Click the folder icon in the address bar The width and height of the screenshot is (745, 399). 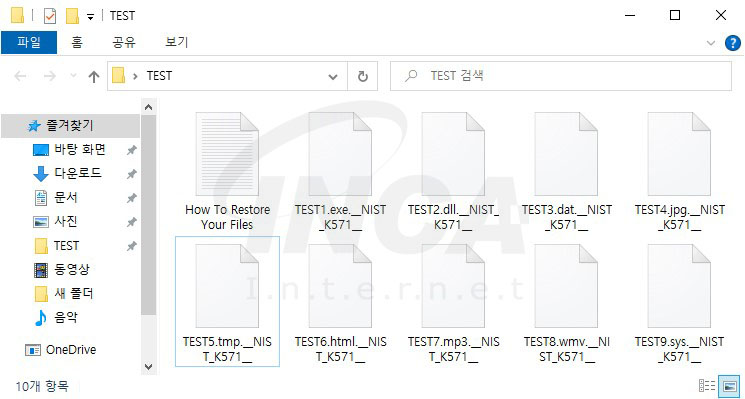[118, 76]
